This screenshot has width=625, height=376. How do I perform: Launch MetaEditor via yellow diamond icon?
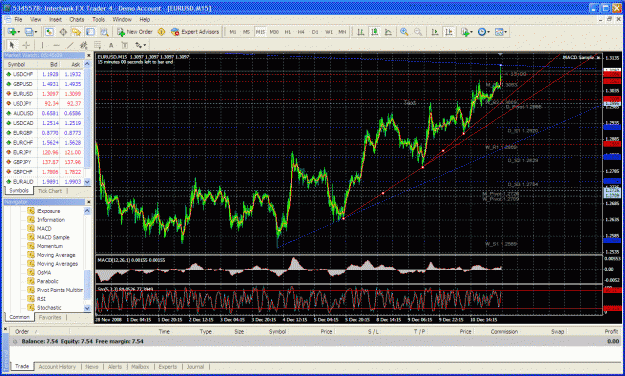point(161,32)
